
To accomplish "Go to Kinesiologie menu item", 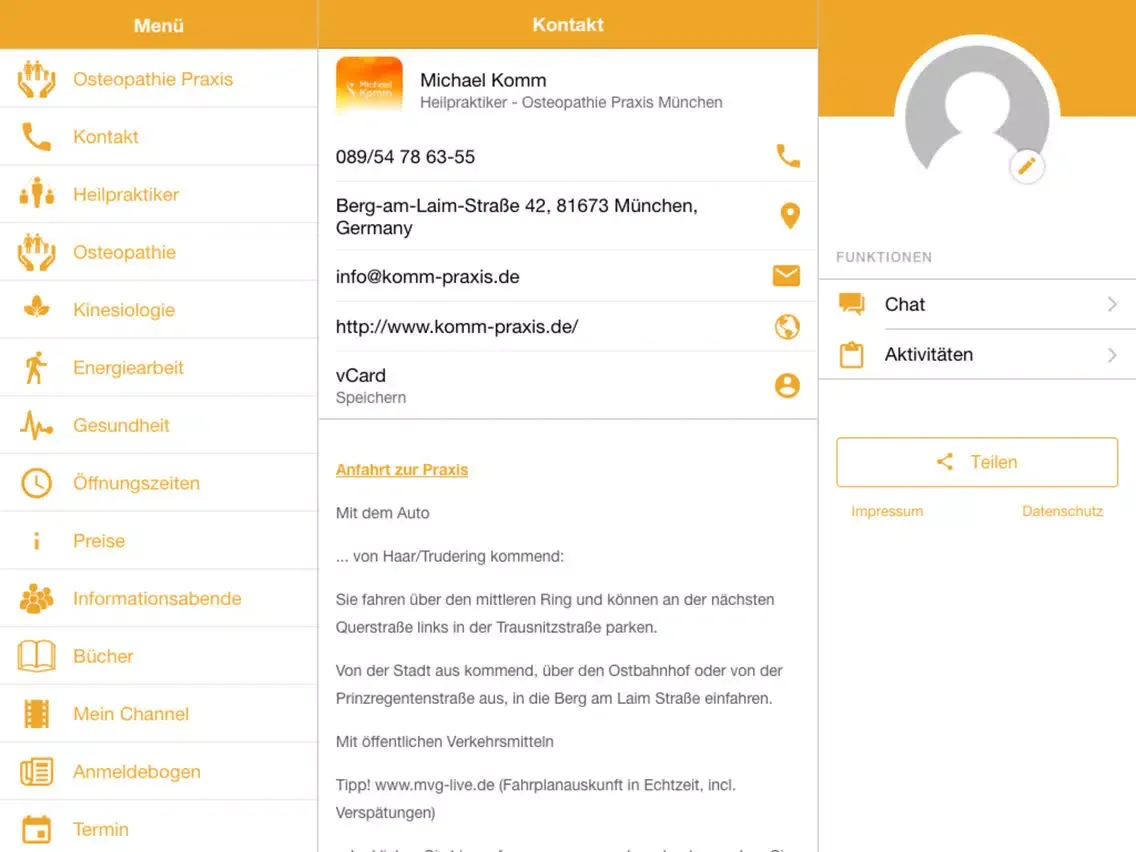I will pos(159,309).
